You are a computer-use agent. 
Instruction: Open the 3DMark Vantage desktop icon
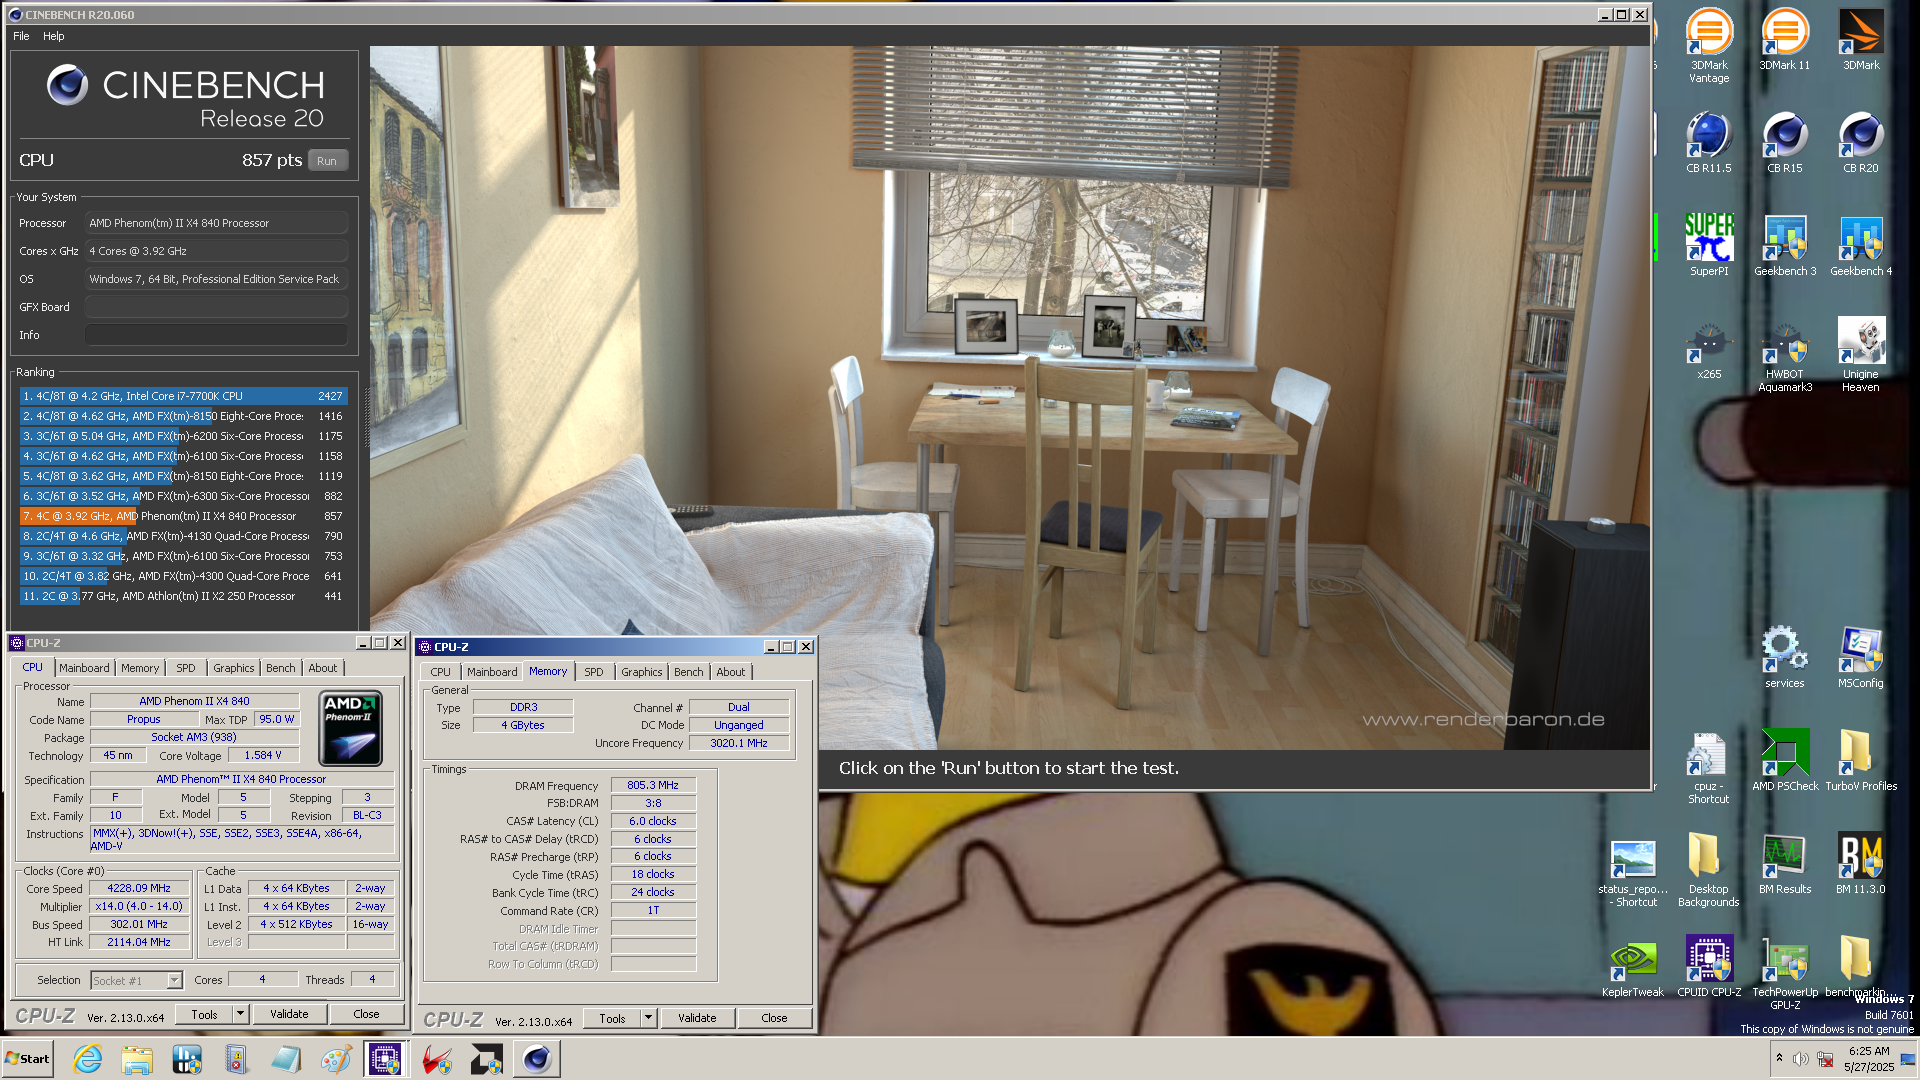point(1709,45)
